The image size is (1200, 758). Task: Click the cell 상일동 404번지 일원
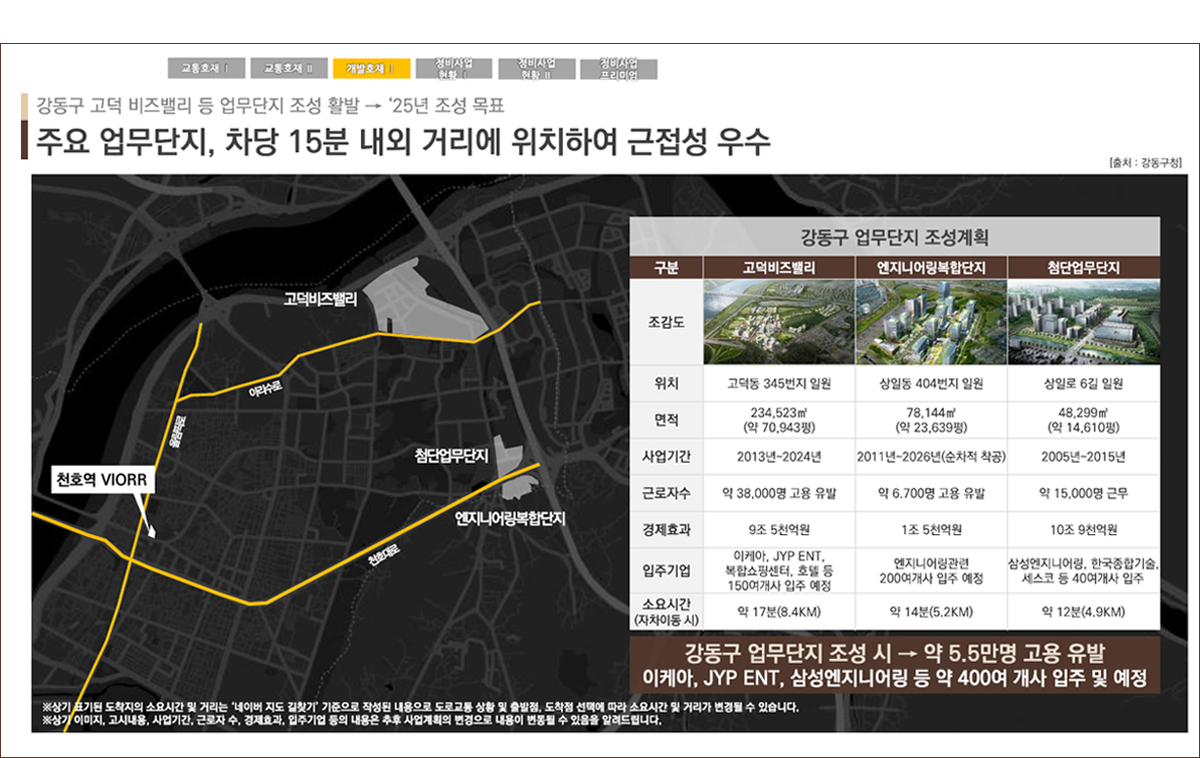pos(932,383)
